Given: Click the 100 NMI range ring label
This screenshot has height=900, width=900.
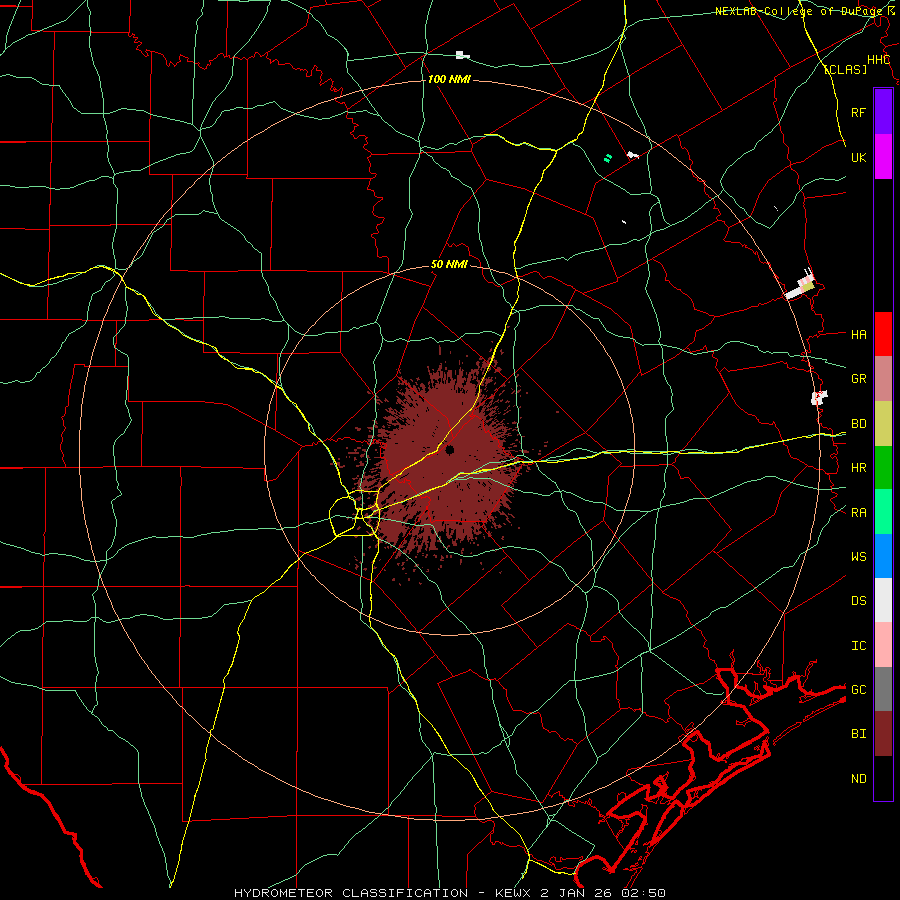Looking at the screenshot, I should point(449,79).
